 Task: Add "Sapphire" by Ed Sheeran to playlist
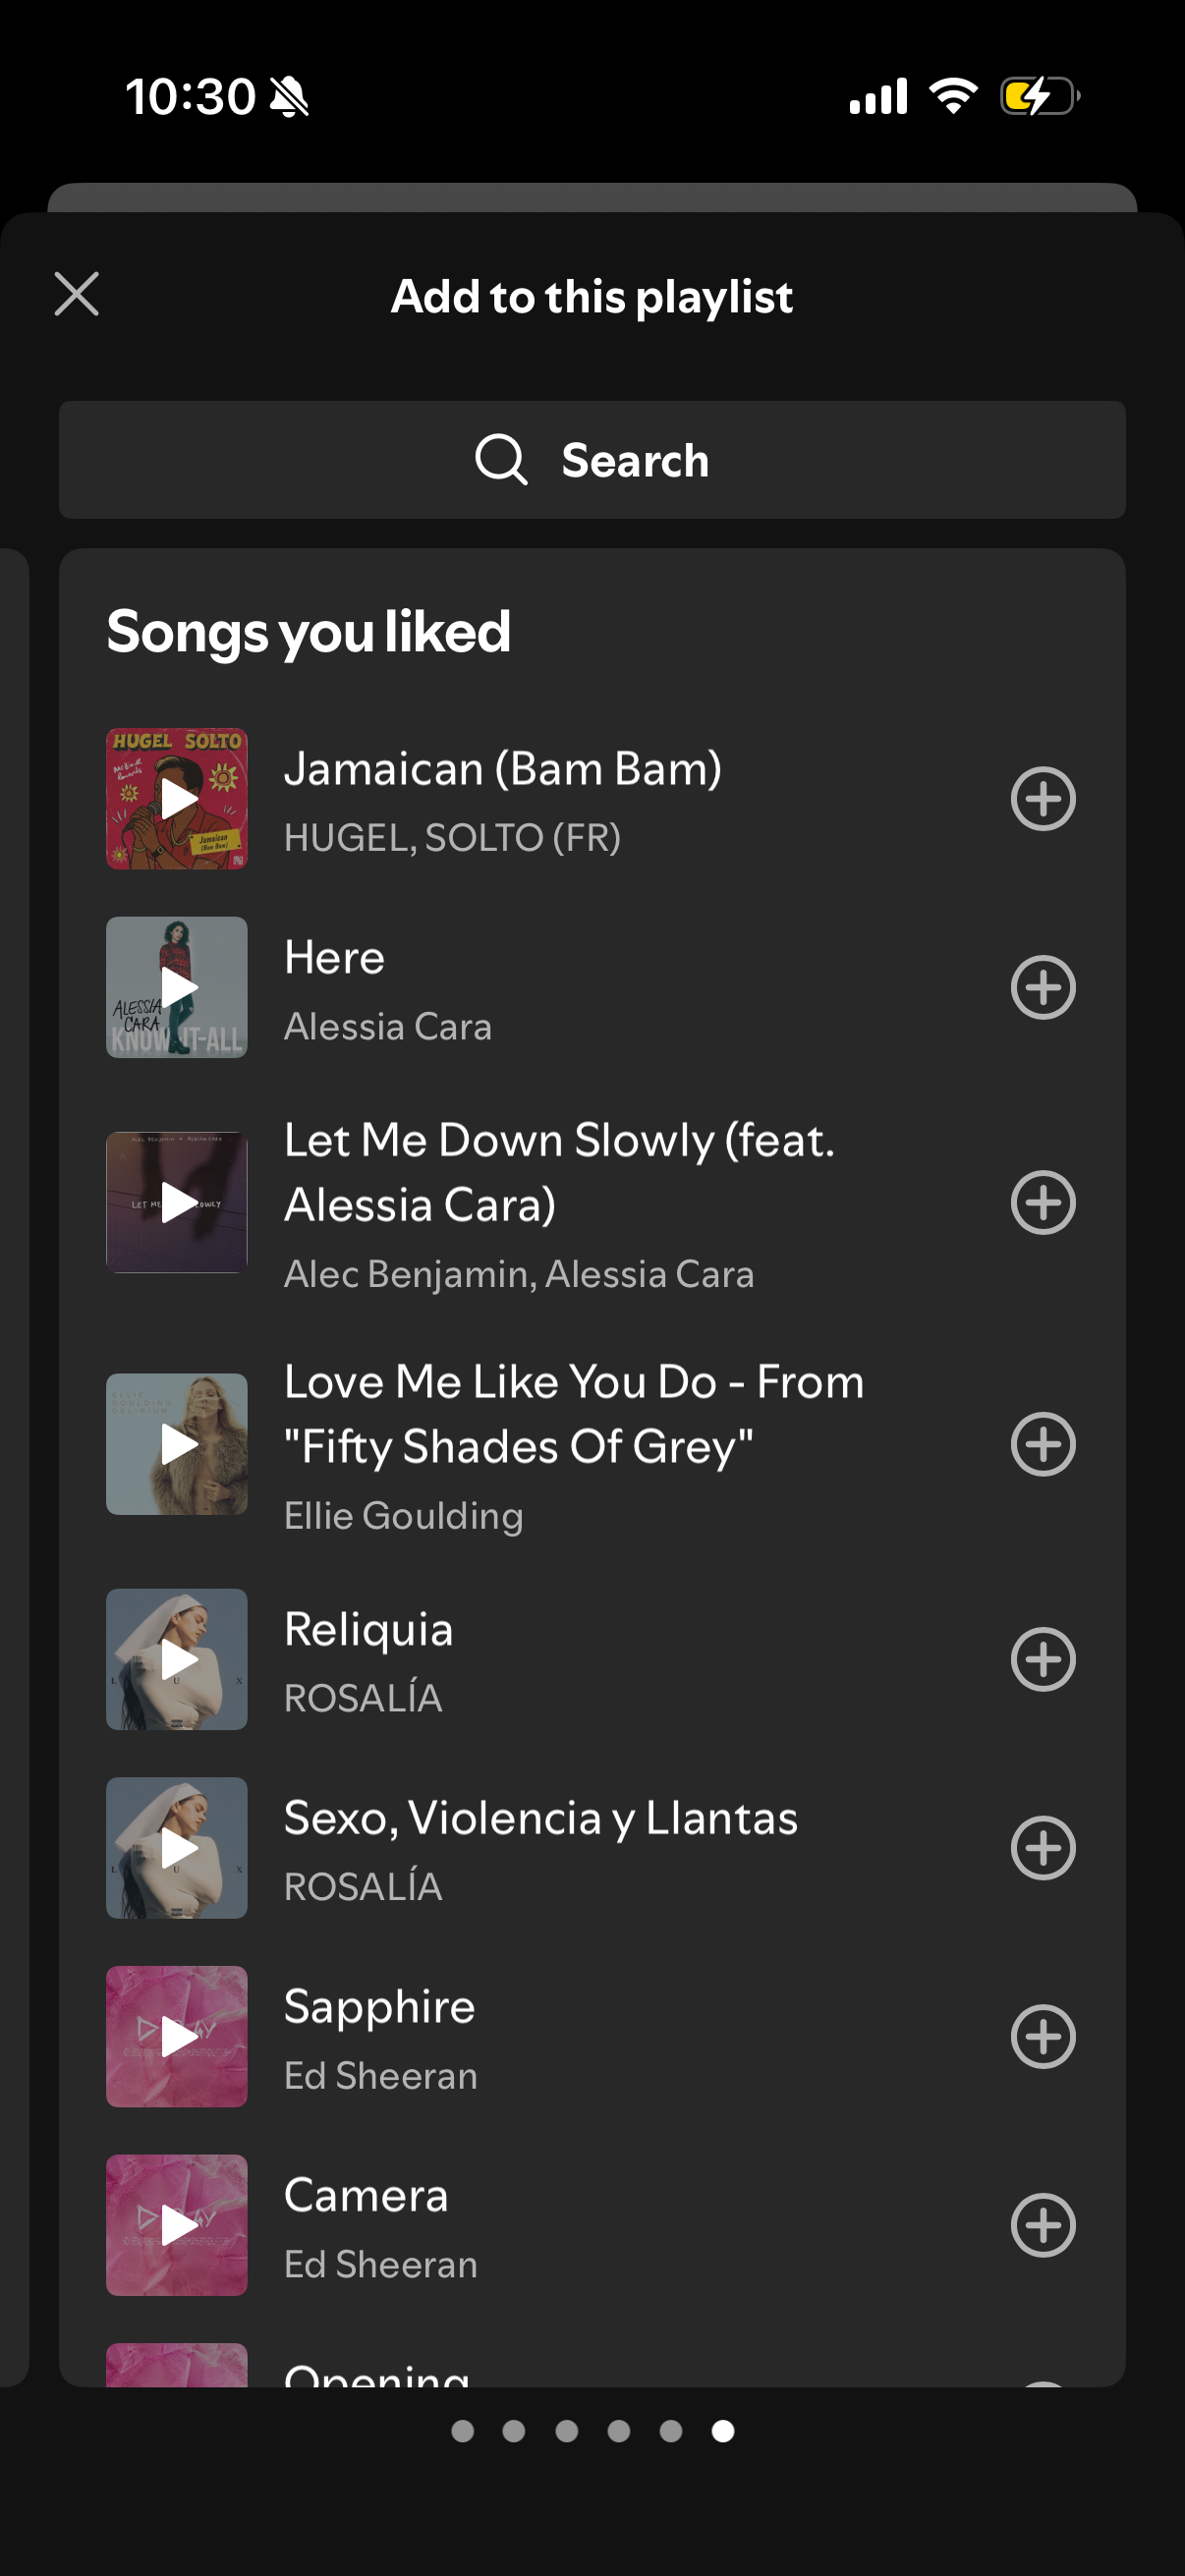pyautogui.click(x=1043, y=2037)
